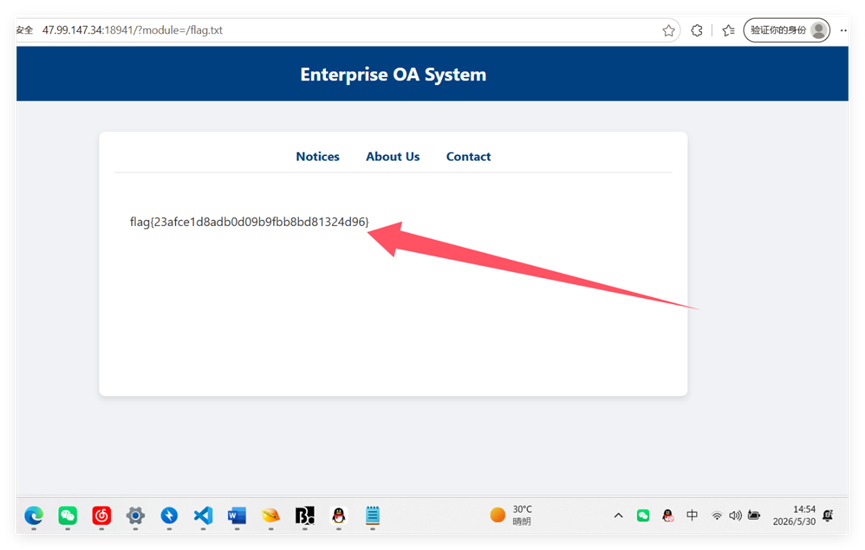Open the browser settings and more menu

point(843,30)
